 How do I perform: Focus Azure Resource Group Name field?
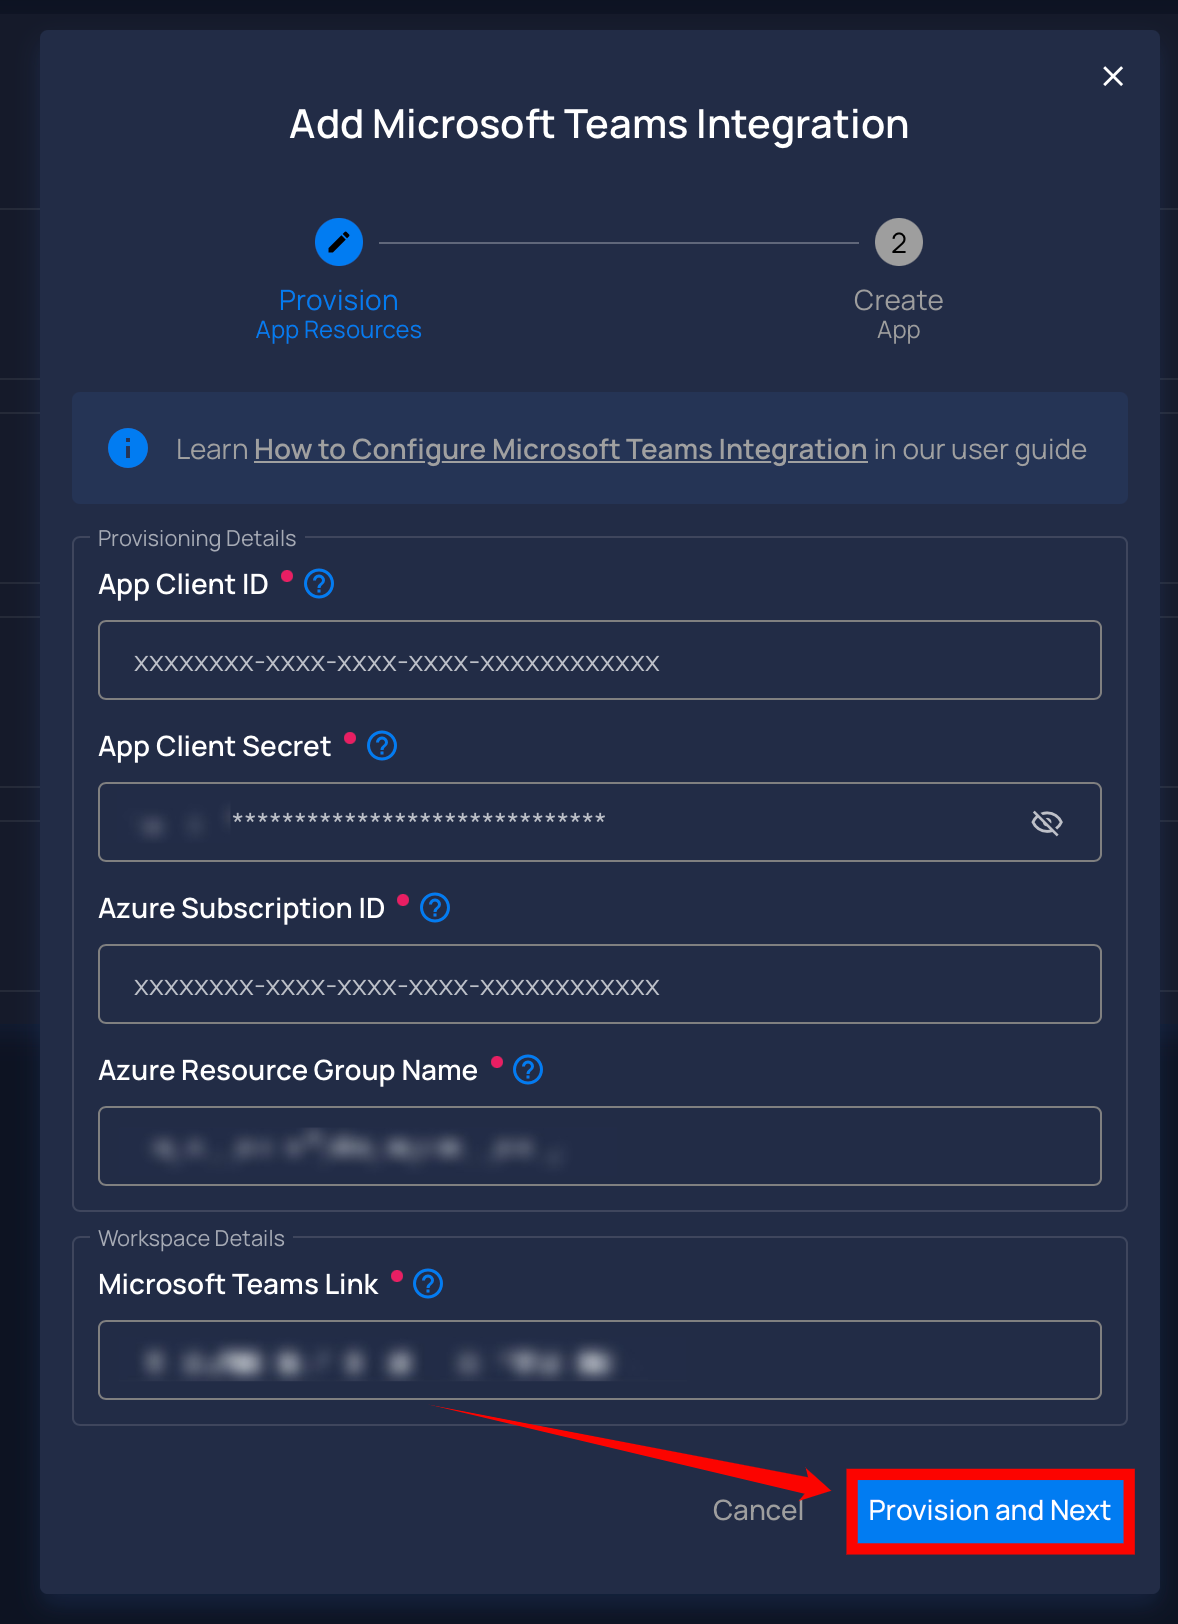600,1146
